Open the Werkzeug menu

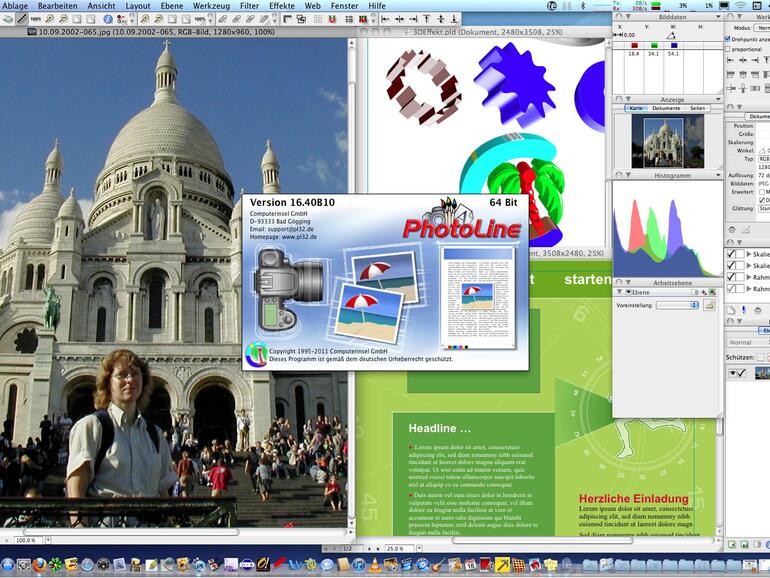pyautogui.click(x=211, y=5)
